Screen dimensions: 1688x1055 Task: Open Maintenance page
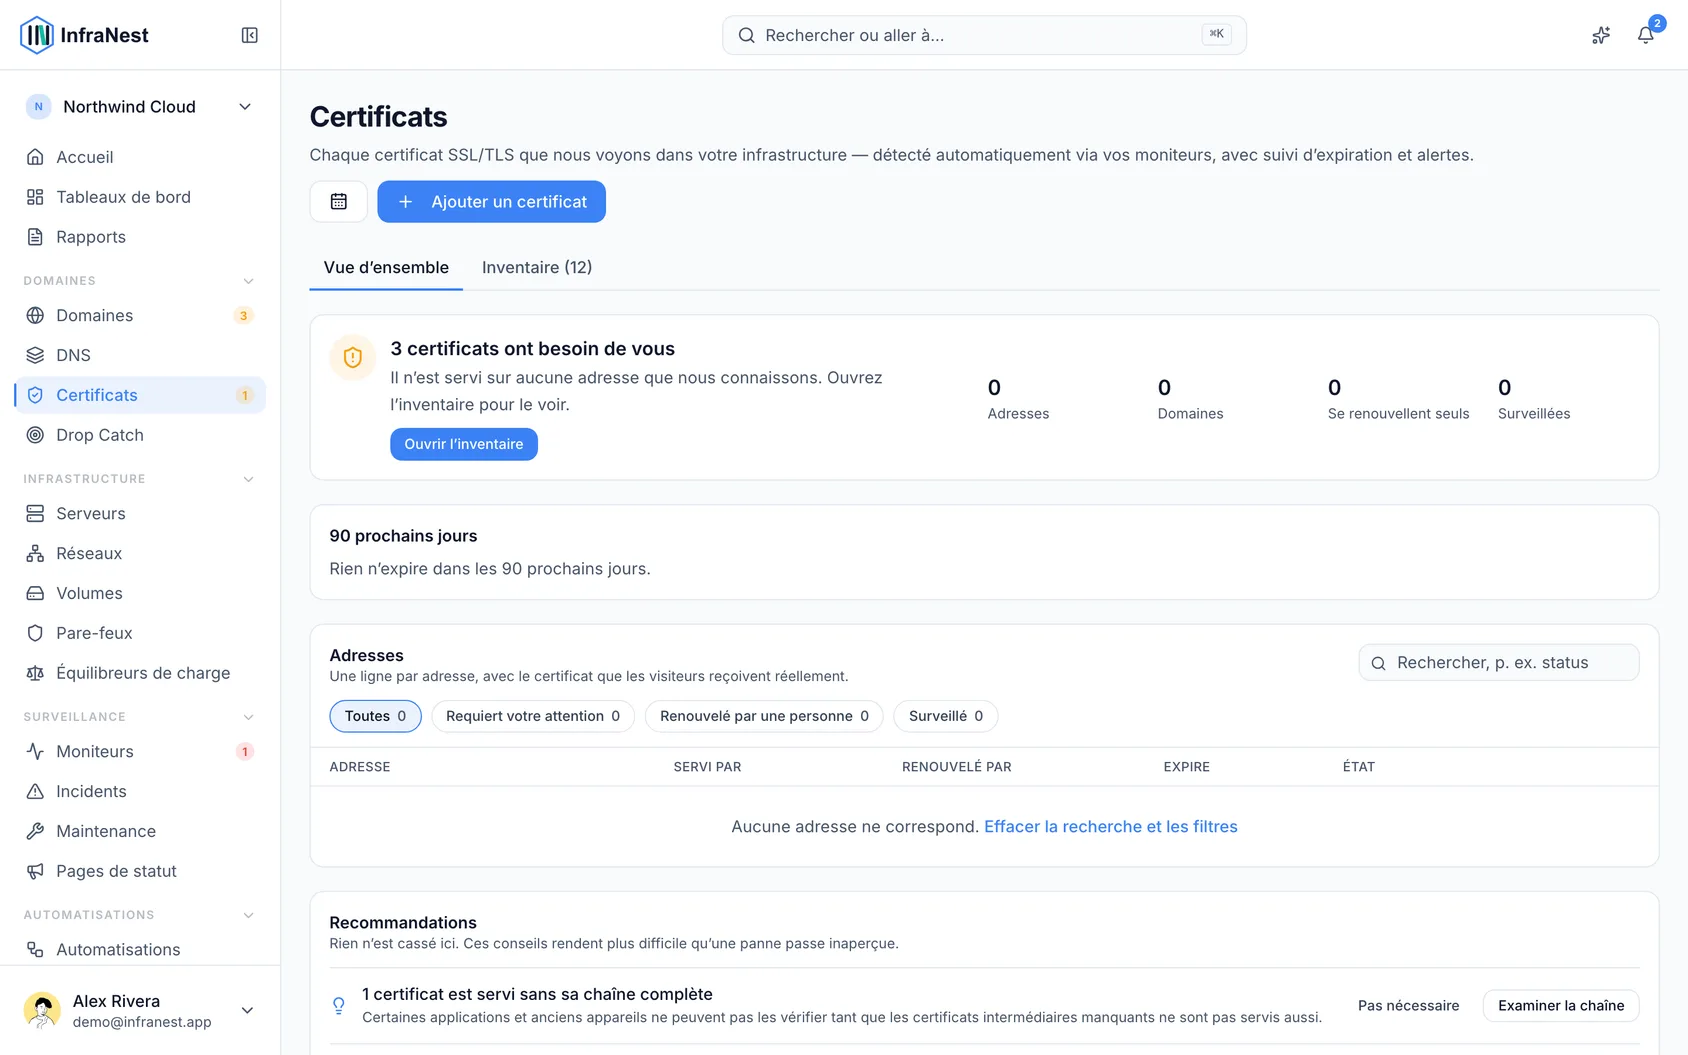click(140, 831)
